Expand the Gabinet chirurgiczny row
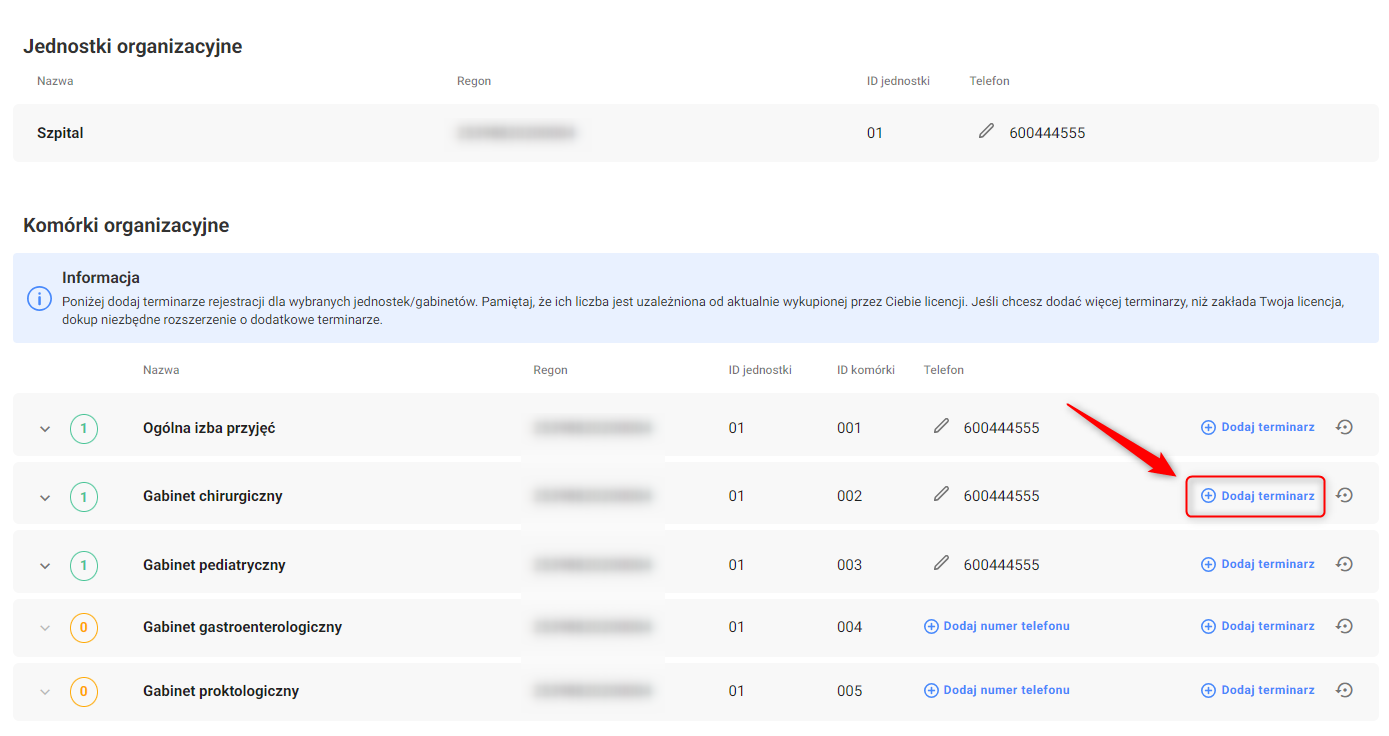 44,497
